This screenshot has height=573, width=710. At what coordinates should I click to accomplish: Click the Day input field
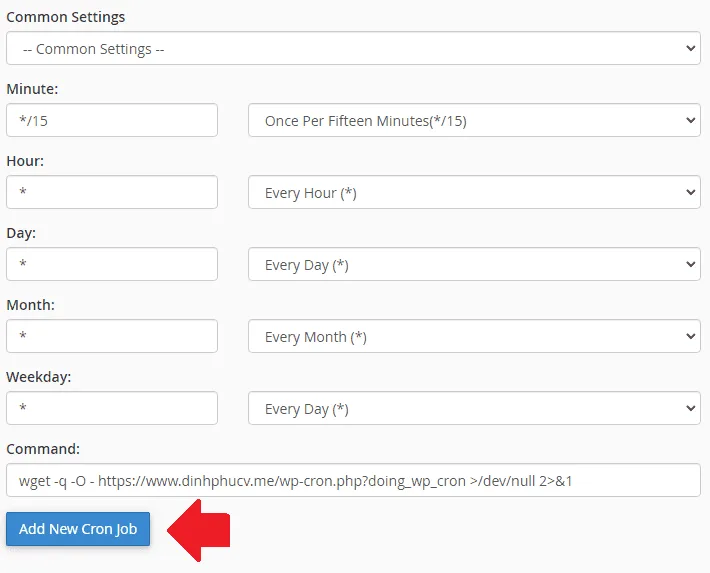112,265
